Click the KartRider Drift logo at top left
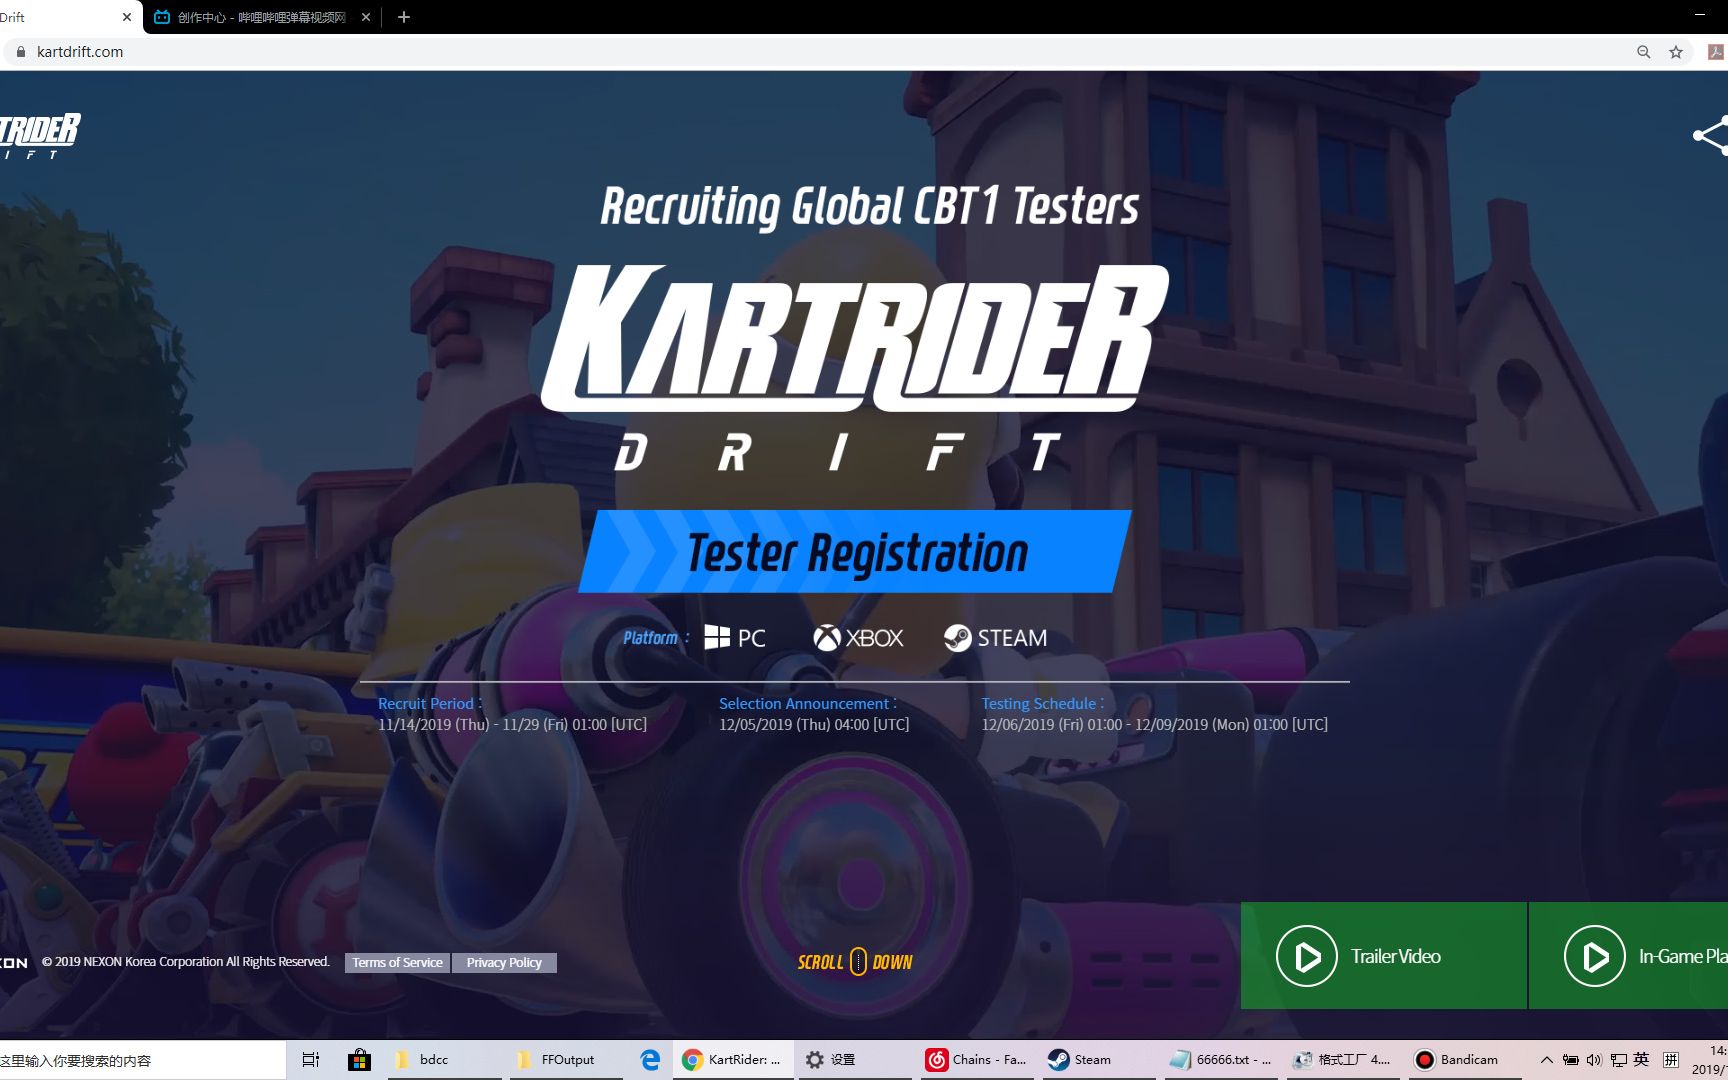 (x=40, y=137)
